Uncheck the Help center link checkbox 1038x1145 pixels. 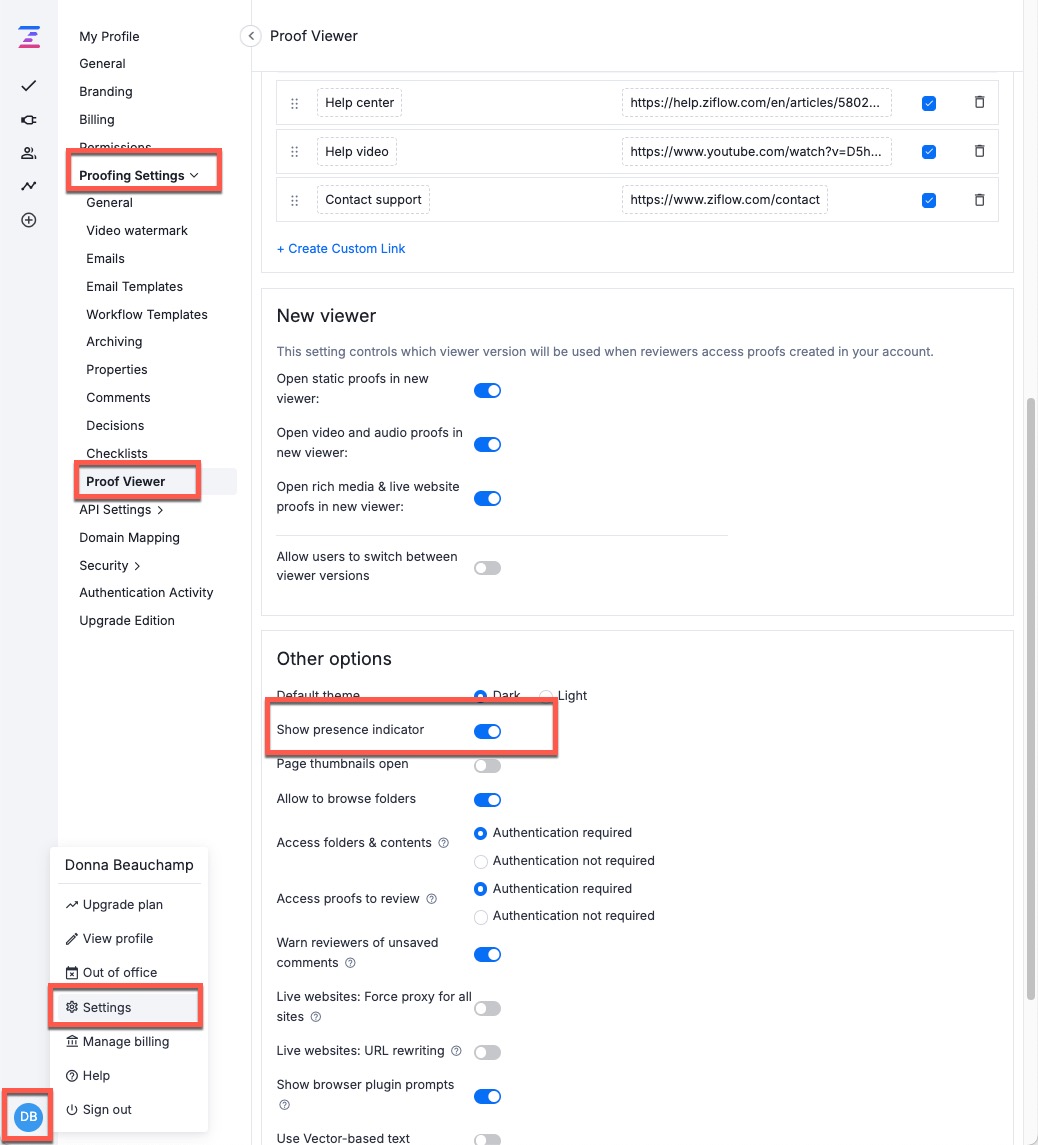point(929,103)
